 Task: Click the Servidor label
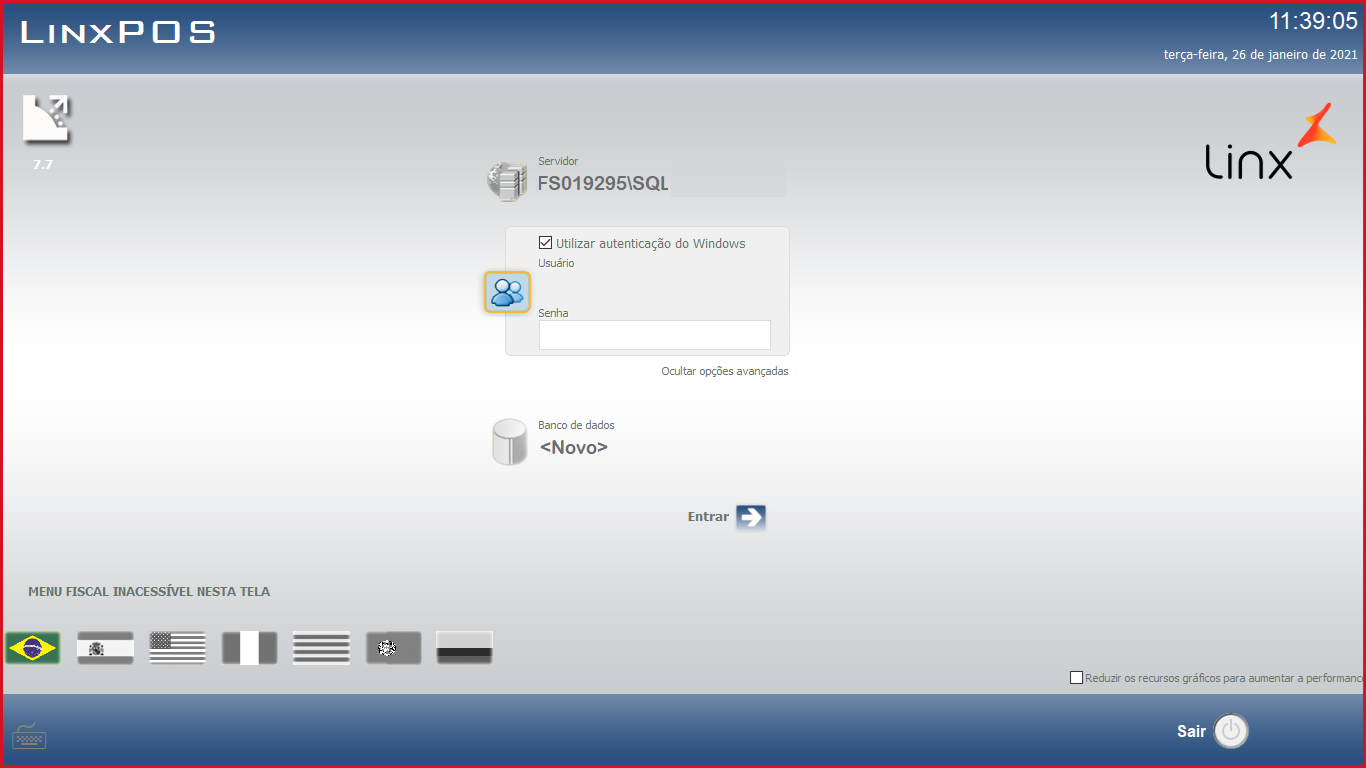(558, 161)
